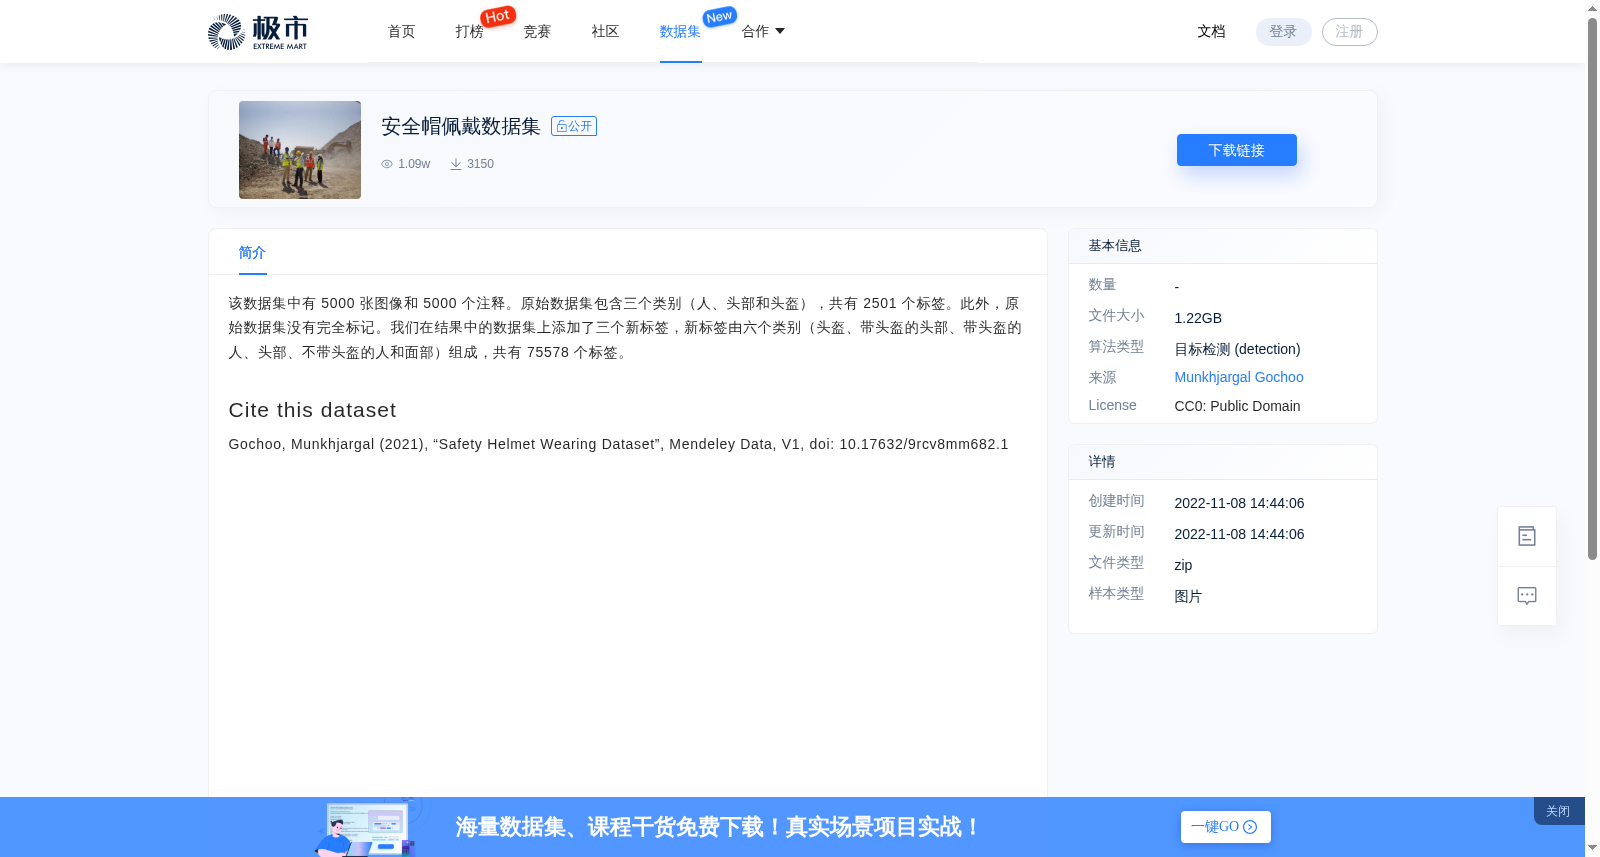The height and width of the screenshot is (857, 1600).
Task: Click the New badge over 数据集
Action: [x=719, y=17]
